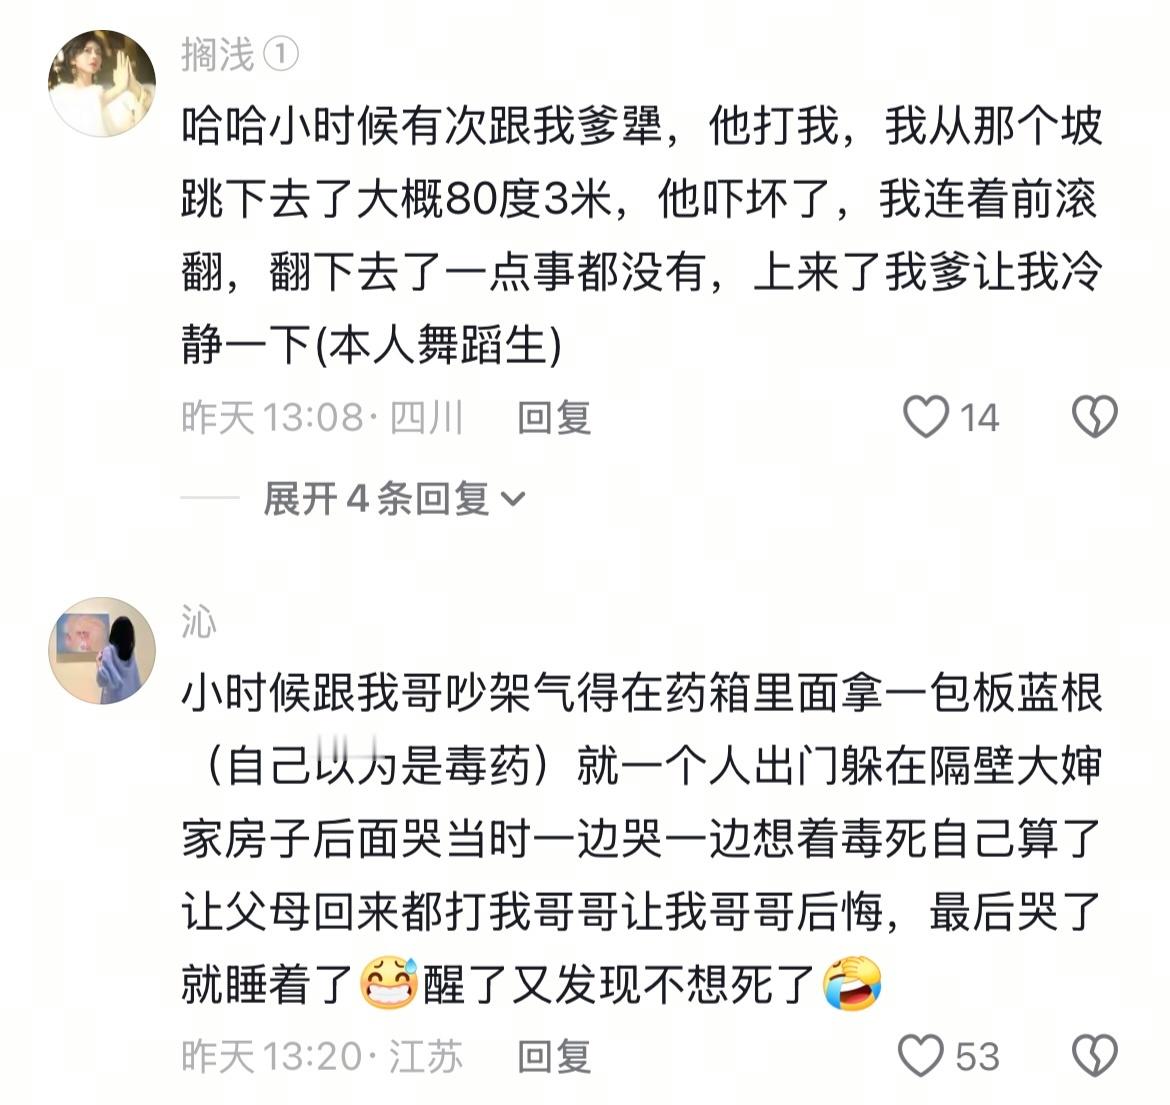1170x1105 pixels.
Task: Click timestamp 昨天 13:20 · 江苏
Action: coord(322,1056)
